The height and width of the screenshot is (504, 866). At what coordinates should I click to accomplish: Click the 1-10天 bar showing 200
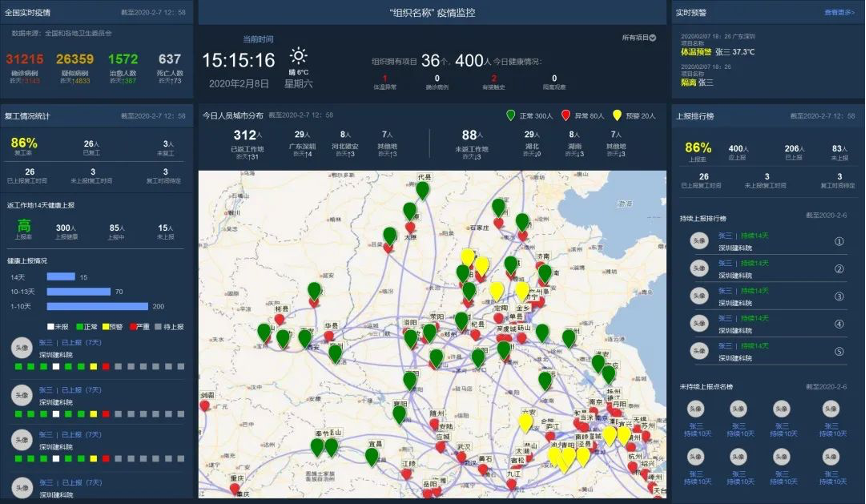tap(97, 306)
